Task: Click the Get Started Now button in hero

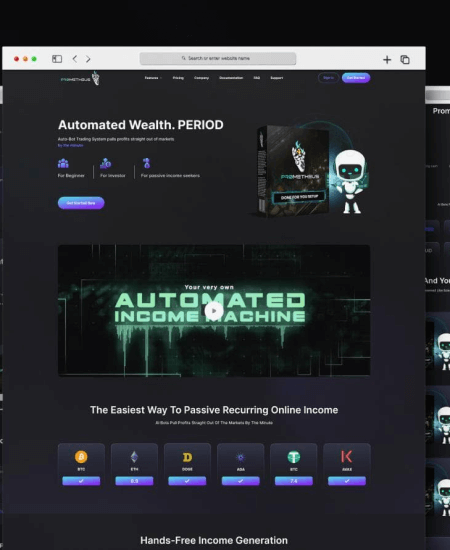Action: 81,203
